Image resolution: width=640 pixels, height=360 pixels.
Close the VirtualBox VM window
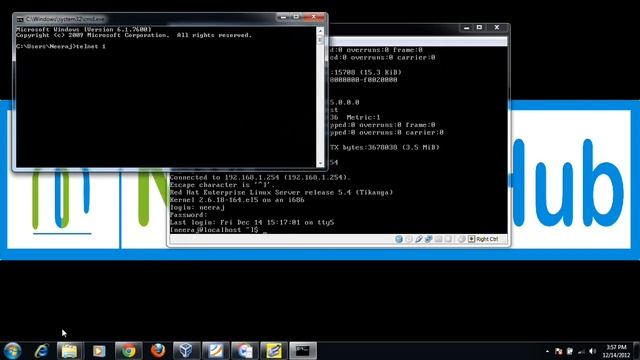(497, 27)
